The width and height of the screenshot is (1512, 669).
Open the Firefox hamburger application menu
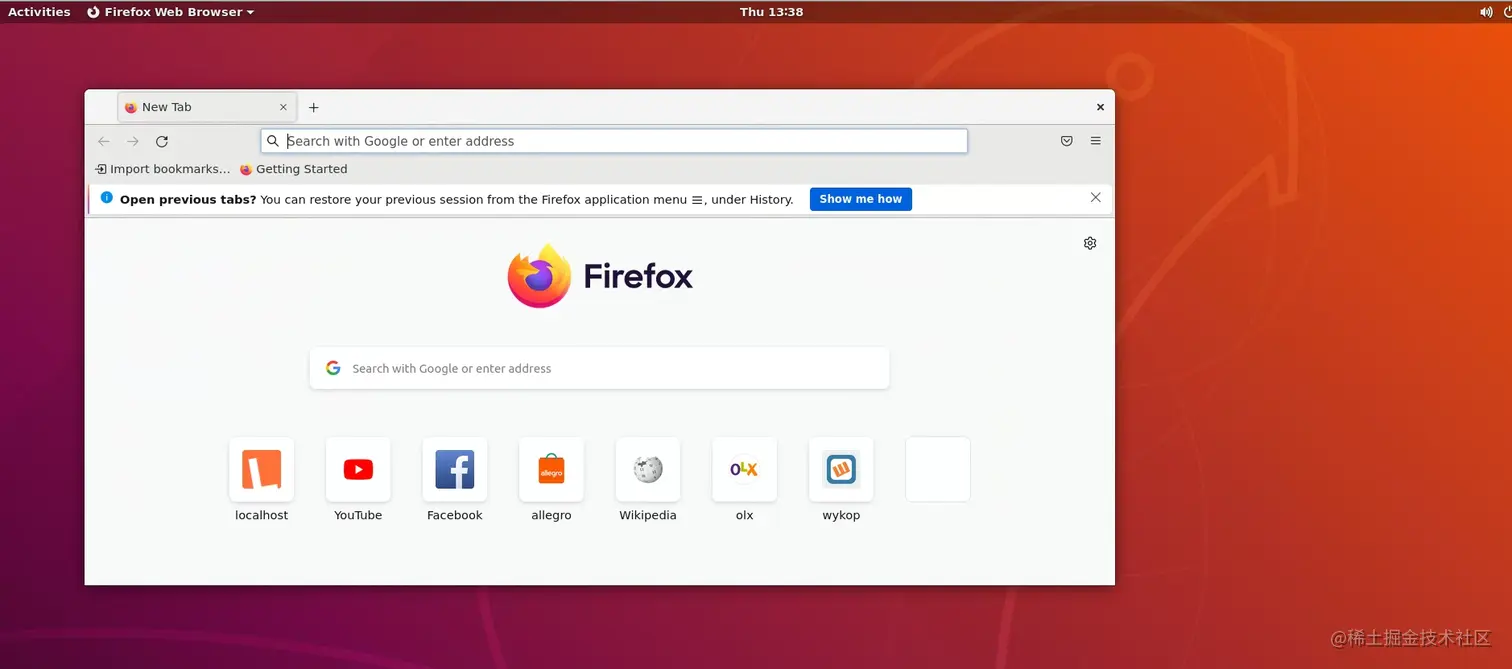coord(1096,141)
